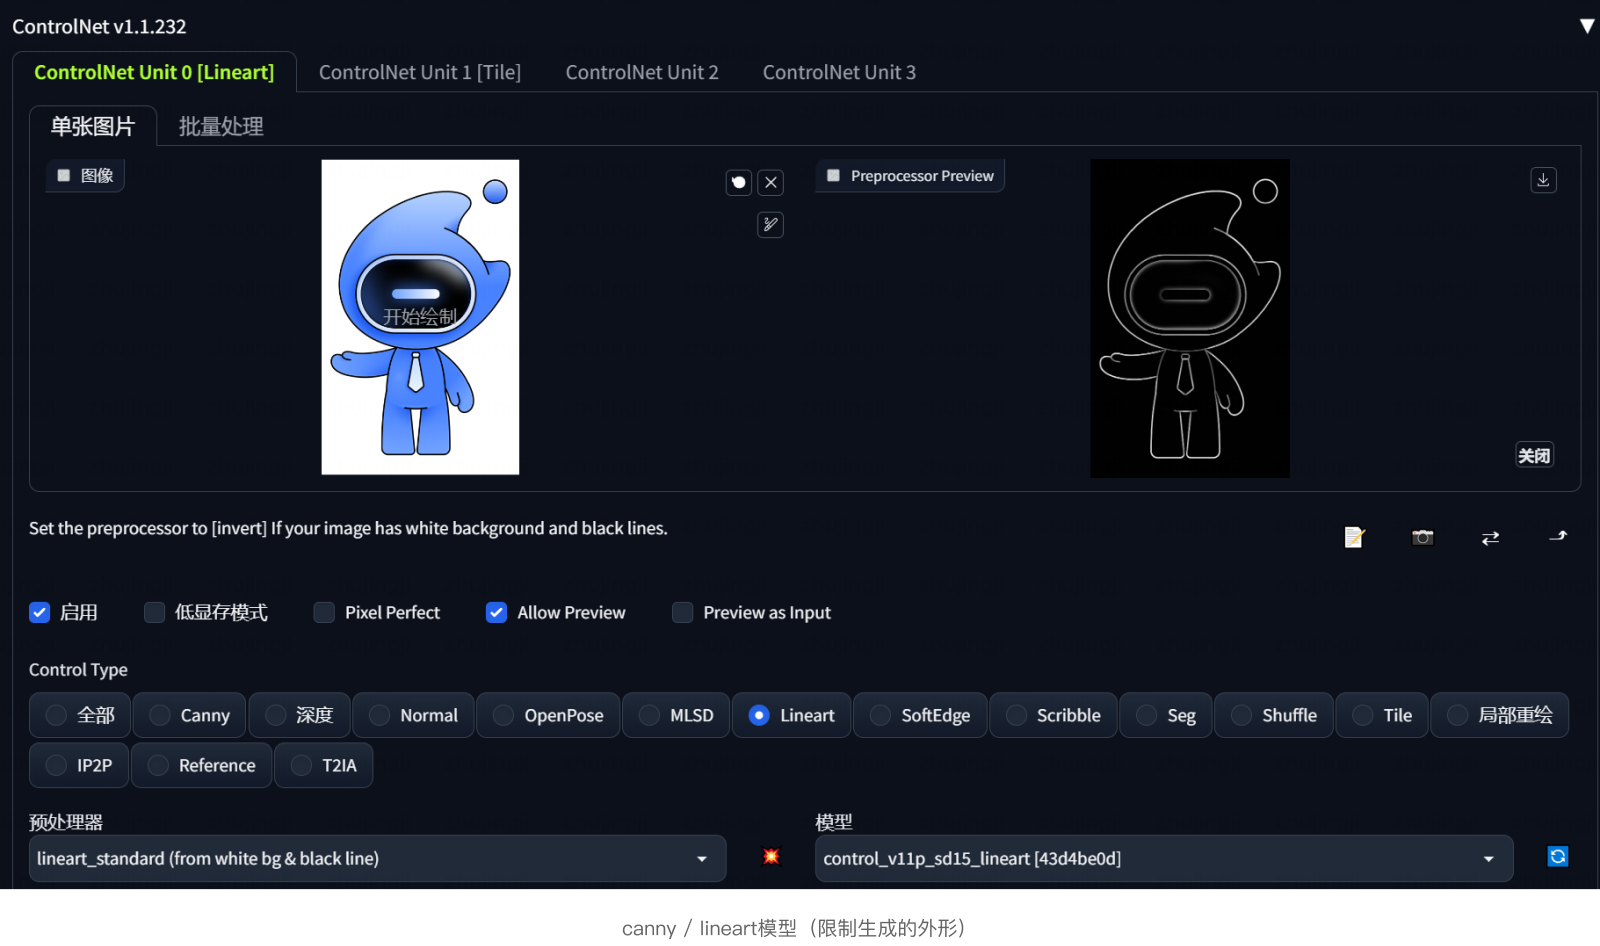Click the undo icon above the source image
The width and height of the screenshot is (1600, 946).
[x=739, y=182]
